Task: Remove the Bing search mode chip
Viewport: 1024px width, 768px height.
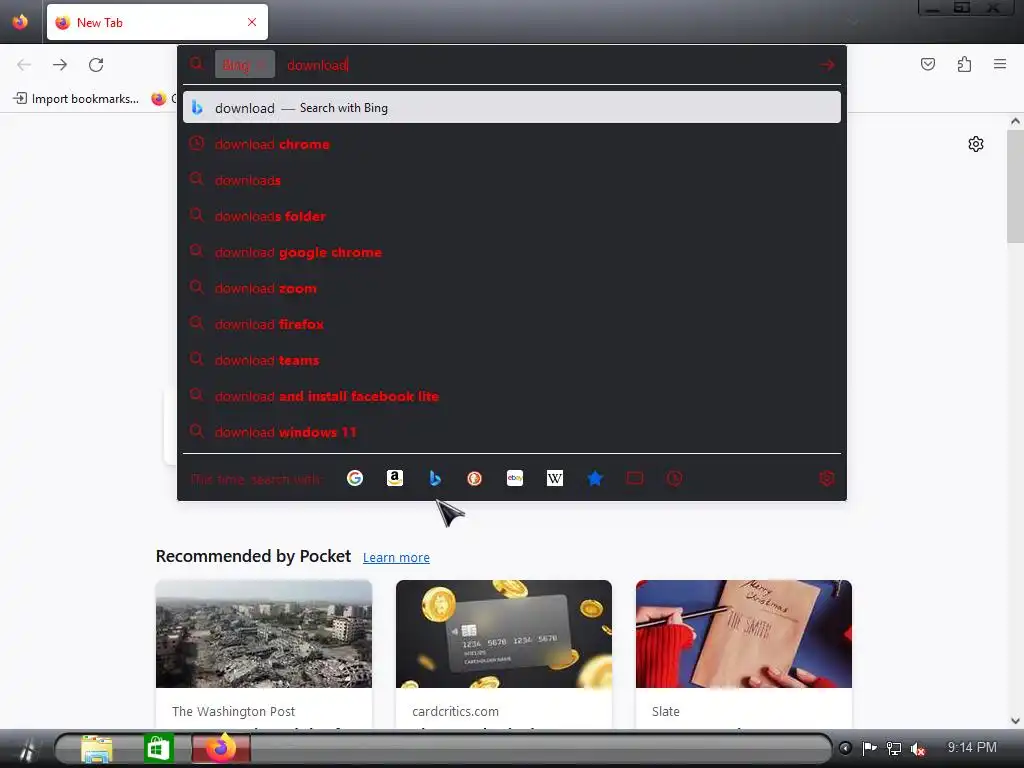Action: tap(261, 65)
